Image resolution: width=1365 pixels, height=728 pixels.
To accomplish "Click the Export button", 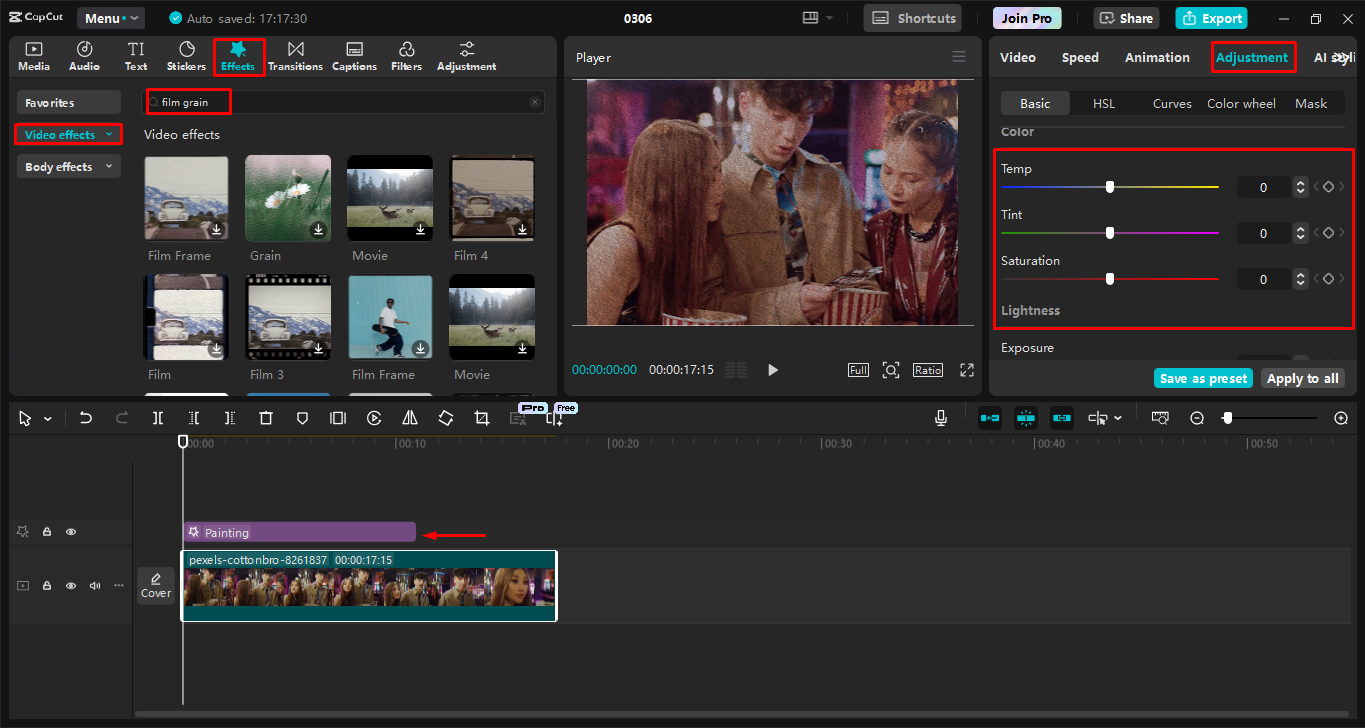I will tap(1211, 18).
